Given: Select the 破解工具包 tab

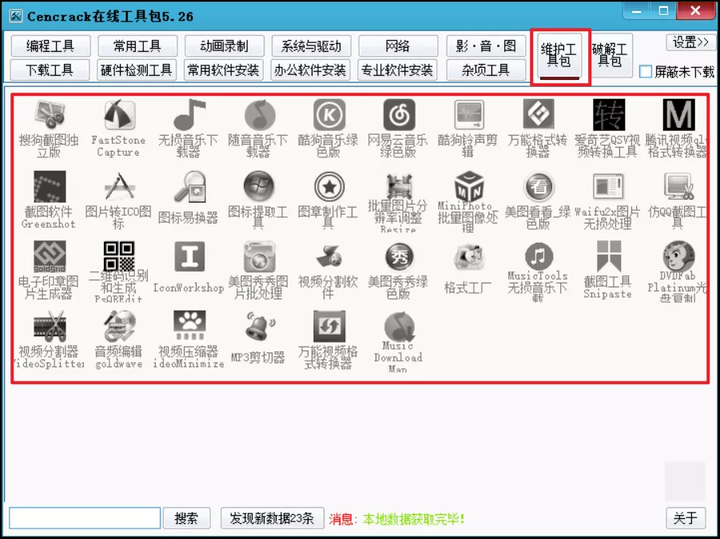Looking at the screenshot, I should pos(610,56).
